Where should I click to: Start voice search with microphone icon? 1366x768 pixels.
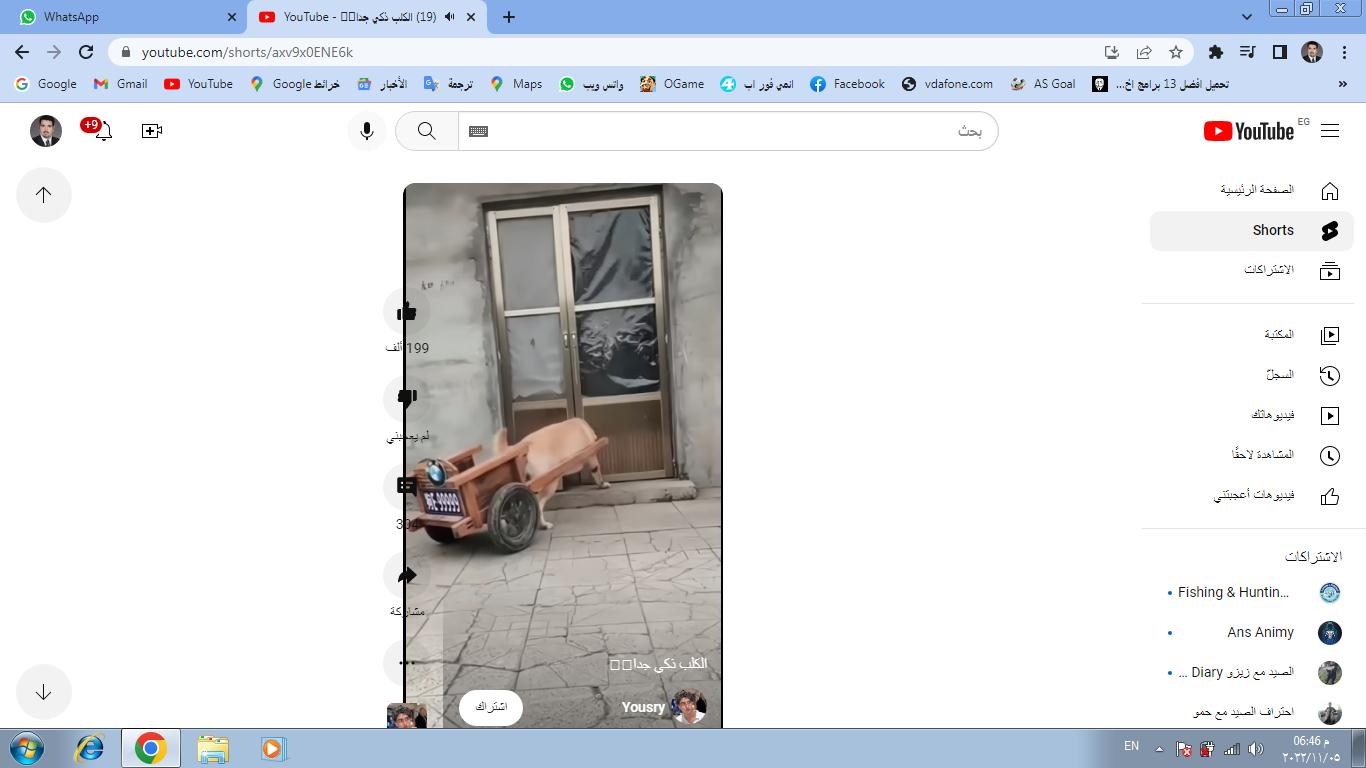coord(367,131)
